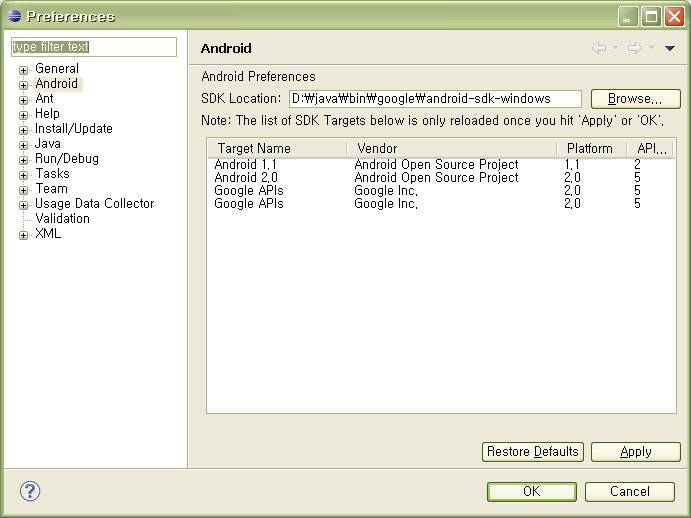Click the help question mark icon

pyautogui.click(x=30, y=491)
